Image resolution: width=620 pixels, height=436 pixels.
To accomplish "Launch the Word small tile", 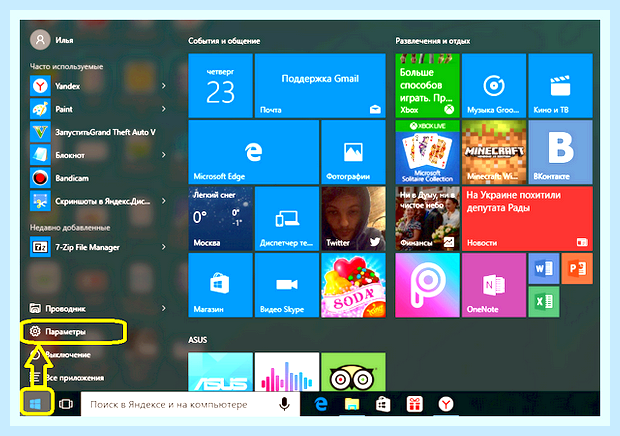I will (x=544, y=268).
